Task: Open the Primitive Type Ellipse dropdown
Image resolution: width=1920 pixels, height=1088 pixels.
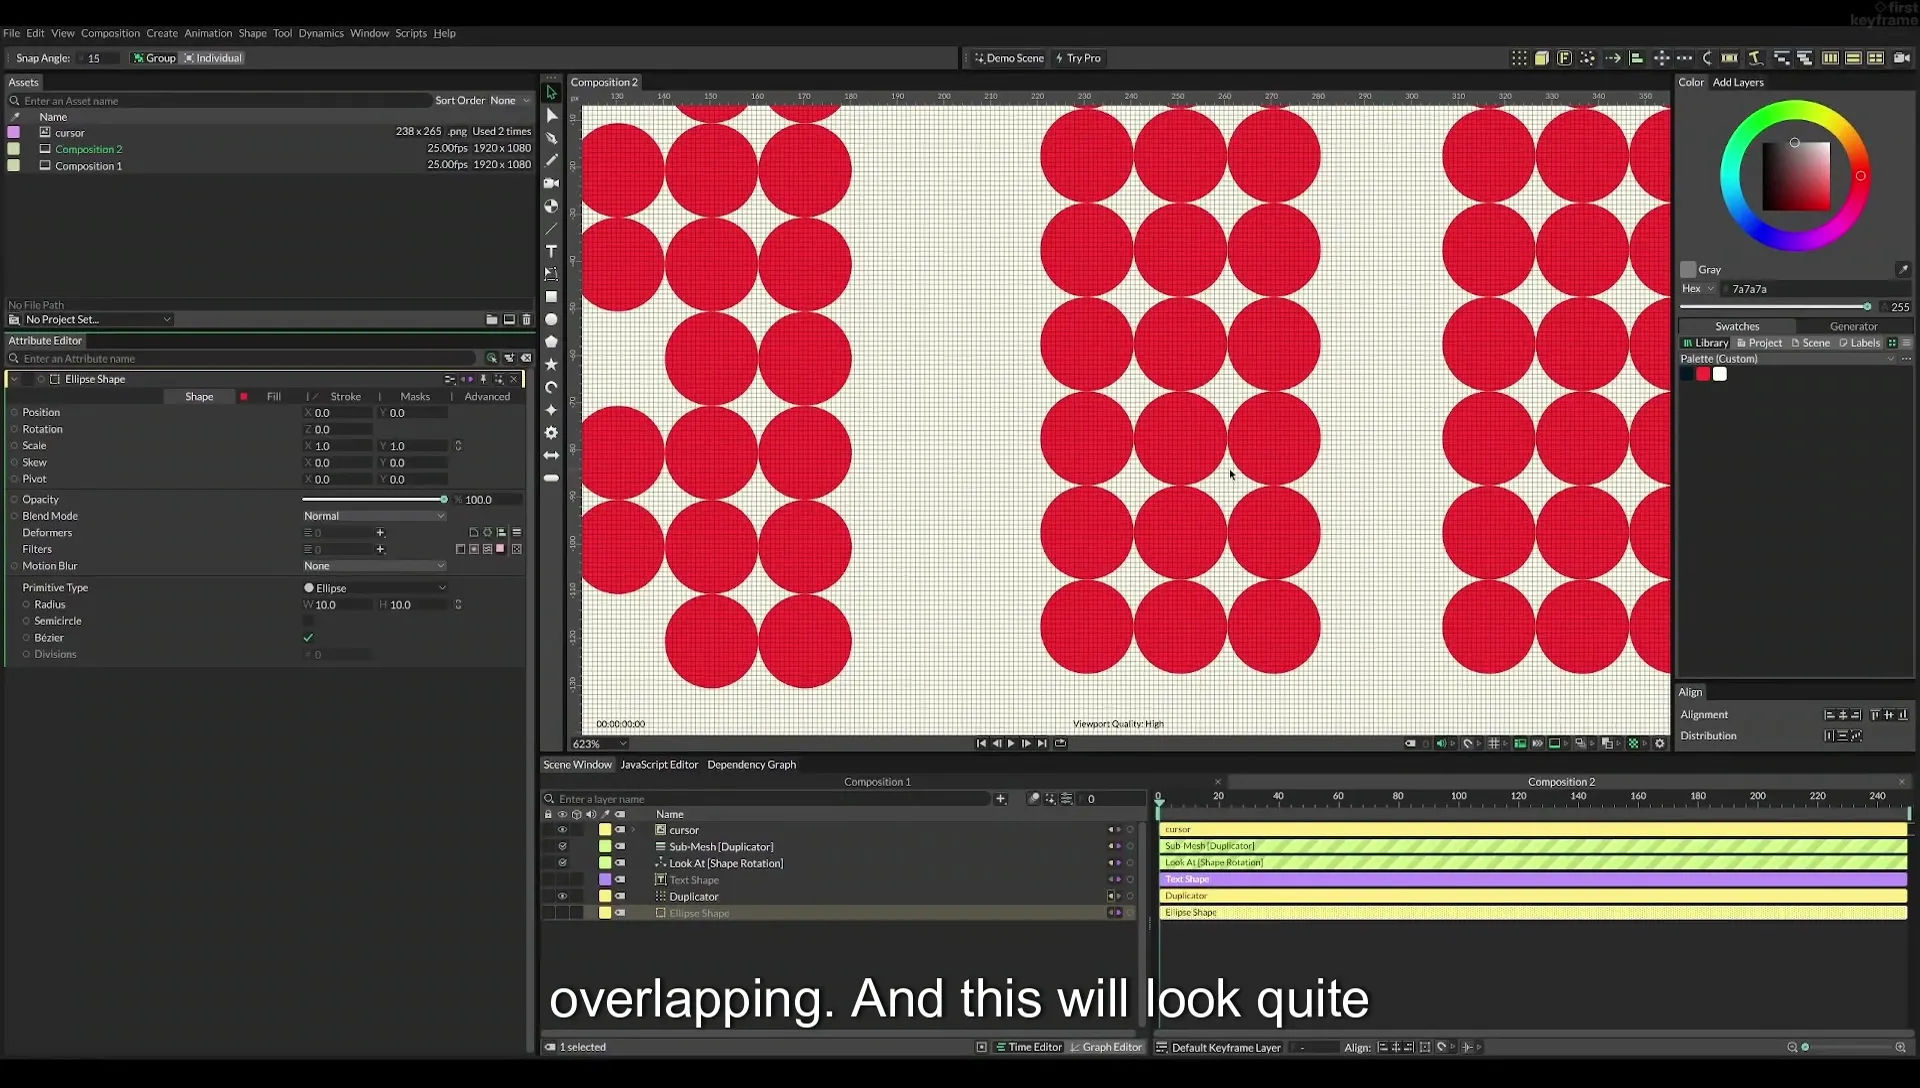Action: (x=374, y=588)
